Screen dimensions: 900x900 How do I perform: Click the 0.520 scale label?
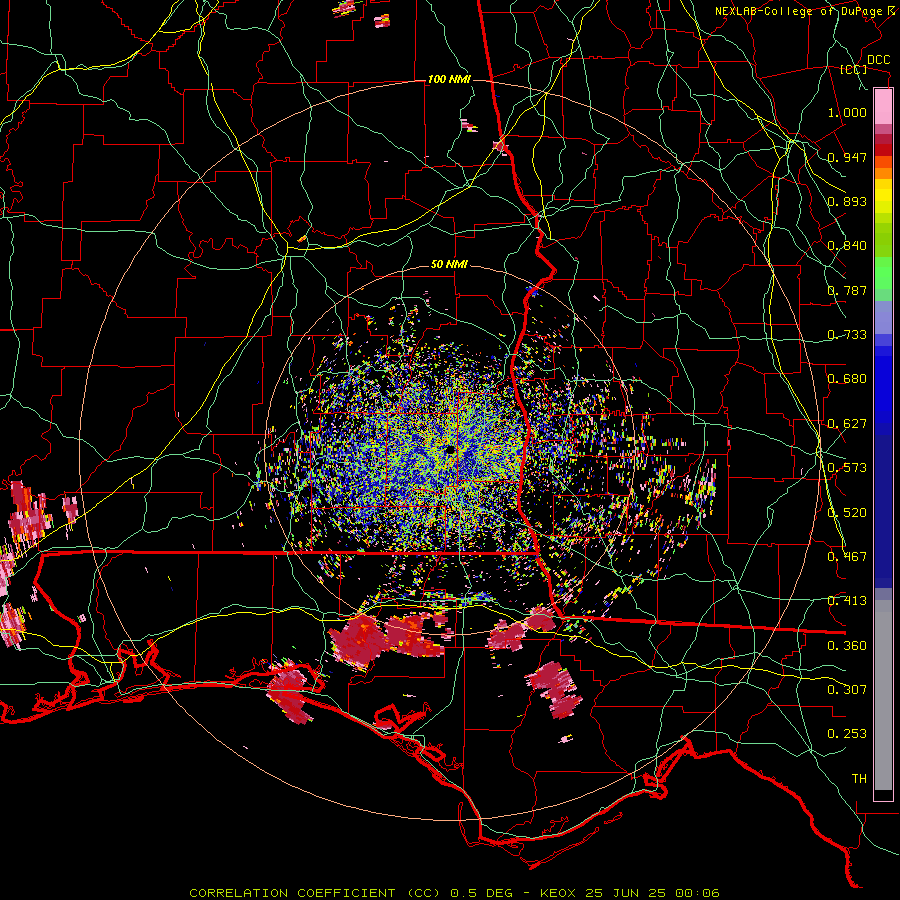click(x=847, y=513)
